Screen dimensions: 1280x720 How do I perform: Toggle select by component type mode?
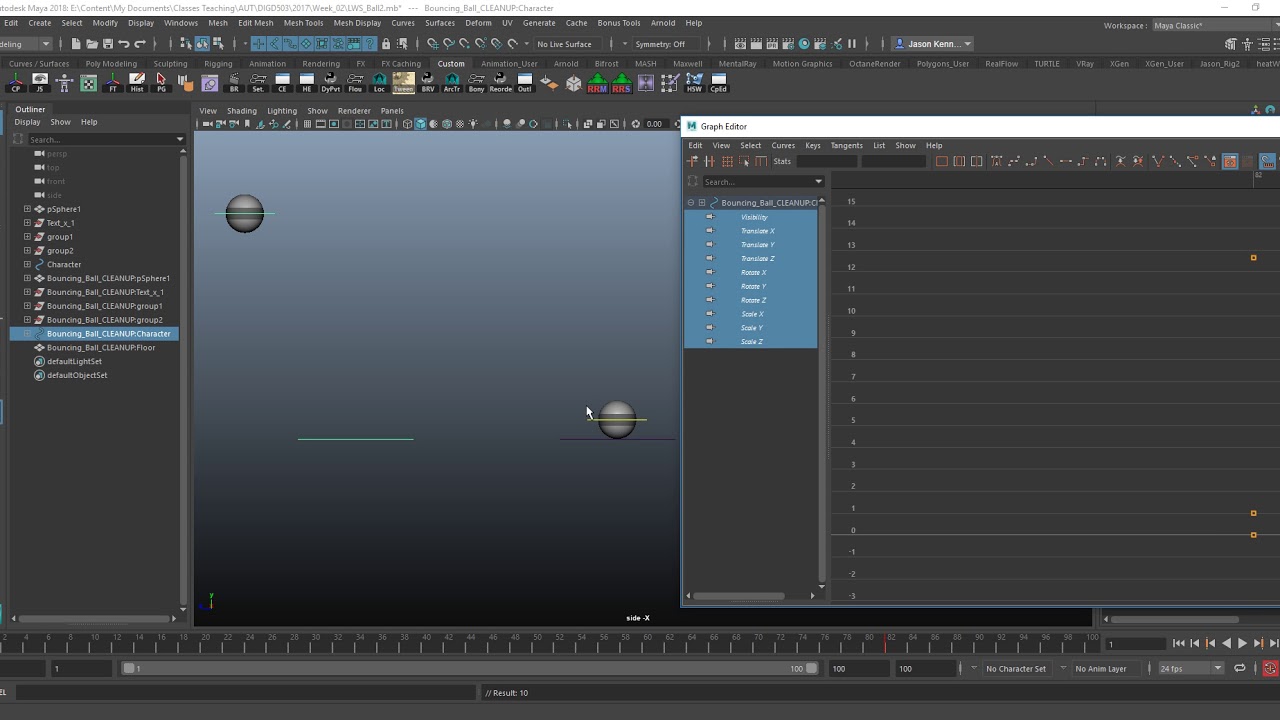[218, 44]
